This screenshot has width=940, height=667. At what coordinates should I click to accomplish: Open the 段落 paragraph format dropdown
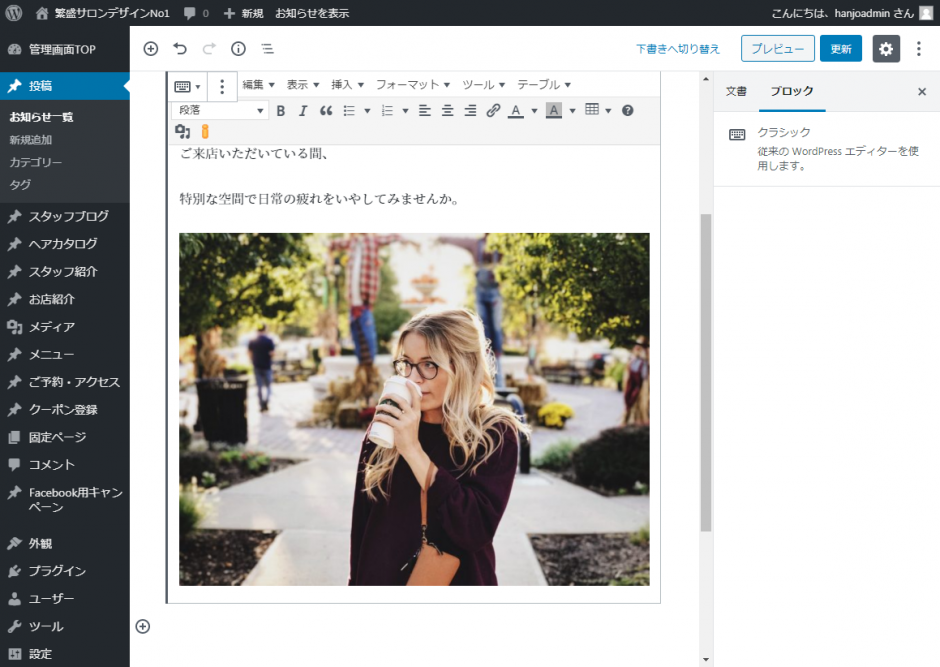click(220, 111)
